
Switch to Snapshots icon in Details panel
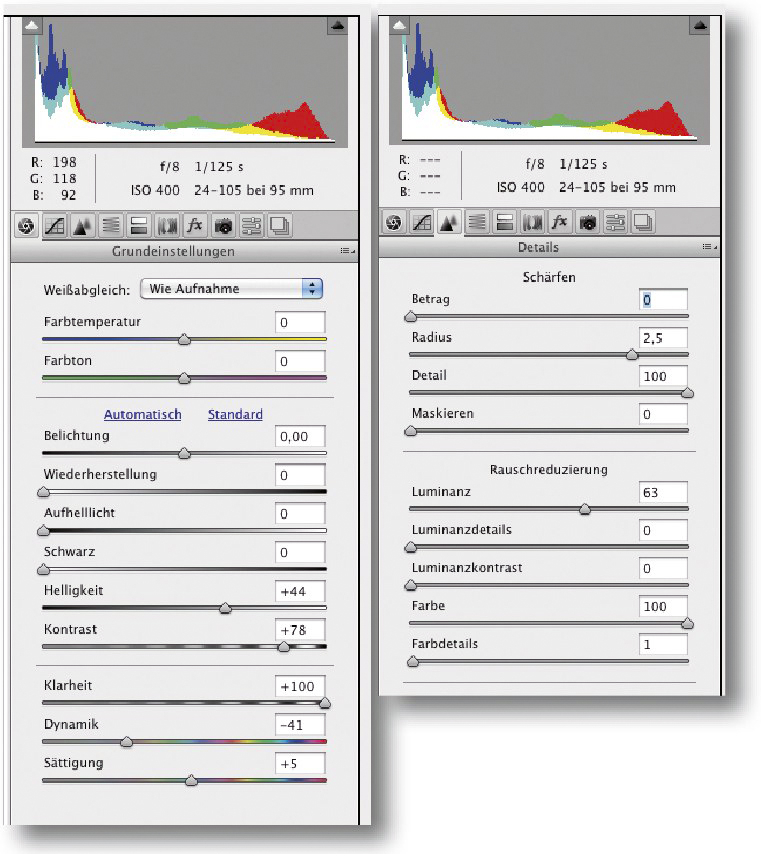[643, 222]
